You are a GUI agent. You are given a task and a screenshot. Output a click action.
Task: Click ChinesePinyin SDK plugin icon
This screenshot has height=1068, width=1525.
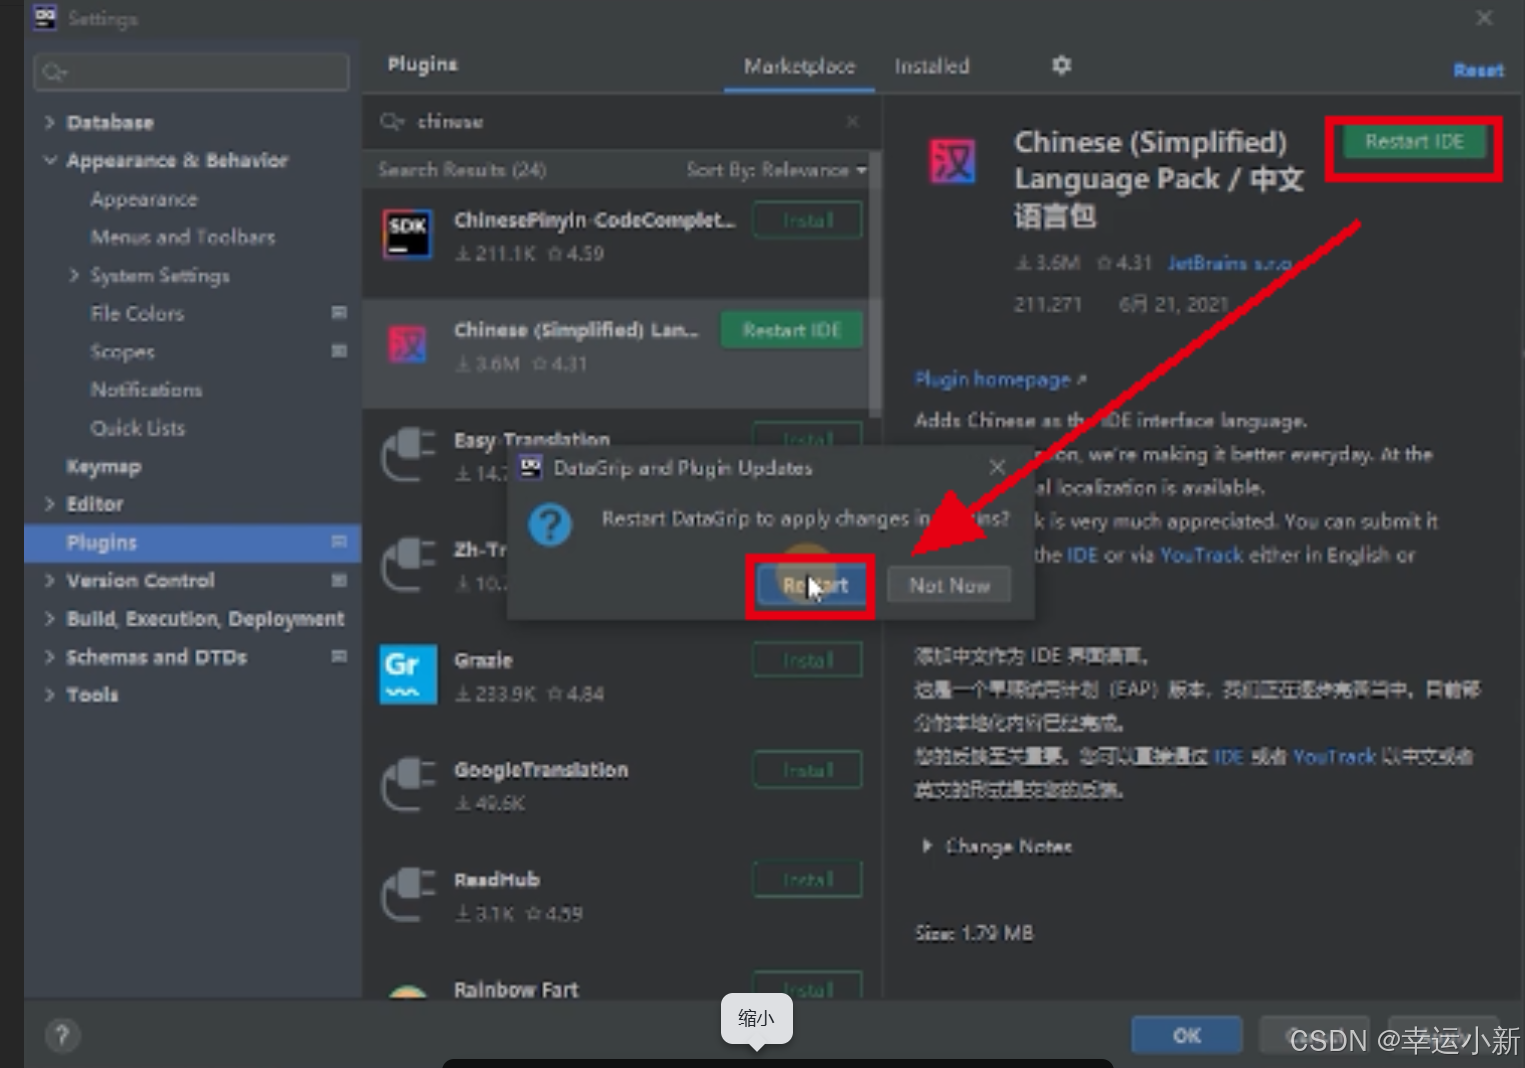click(x=407, y=235)
